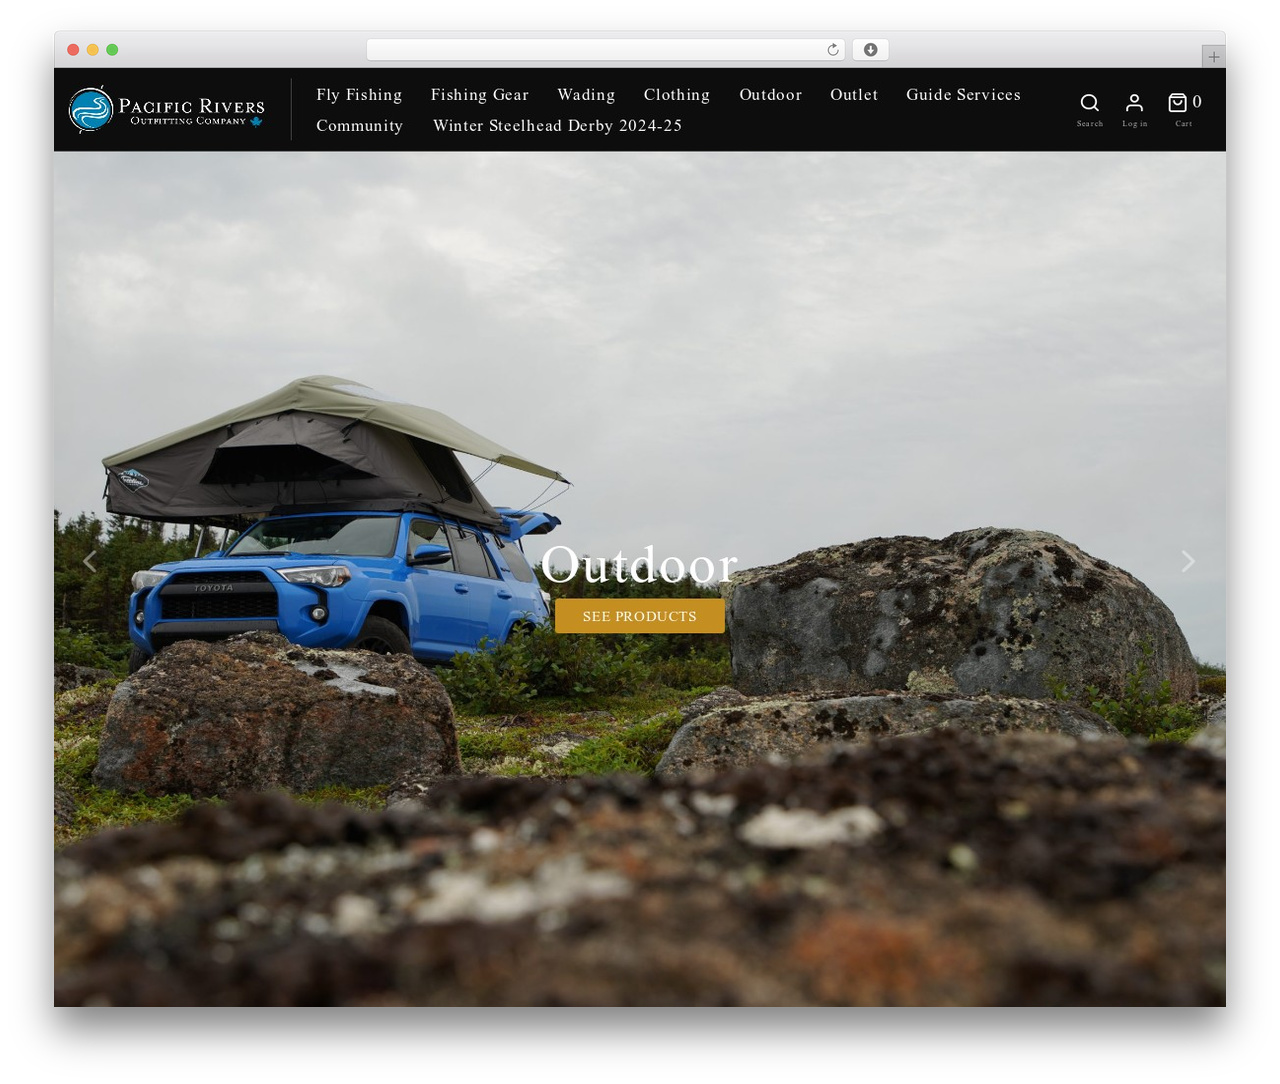Viewport: 1280px width, 1084px height.
Task: Visit the Outlet navigation link
Action: 854,95
